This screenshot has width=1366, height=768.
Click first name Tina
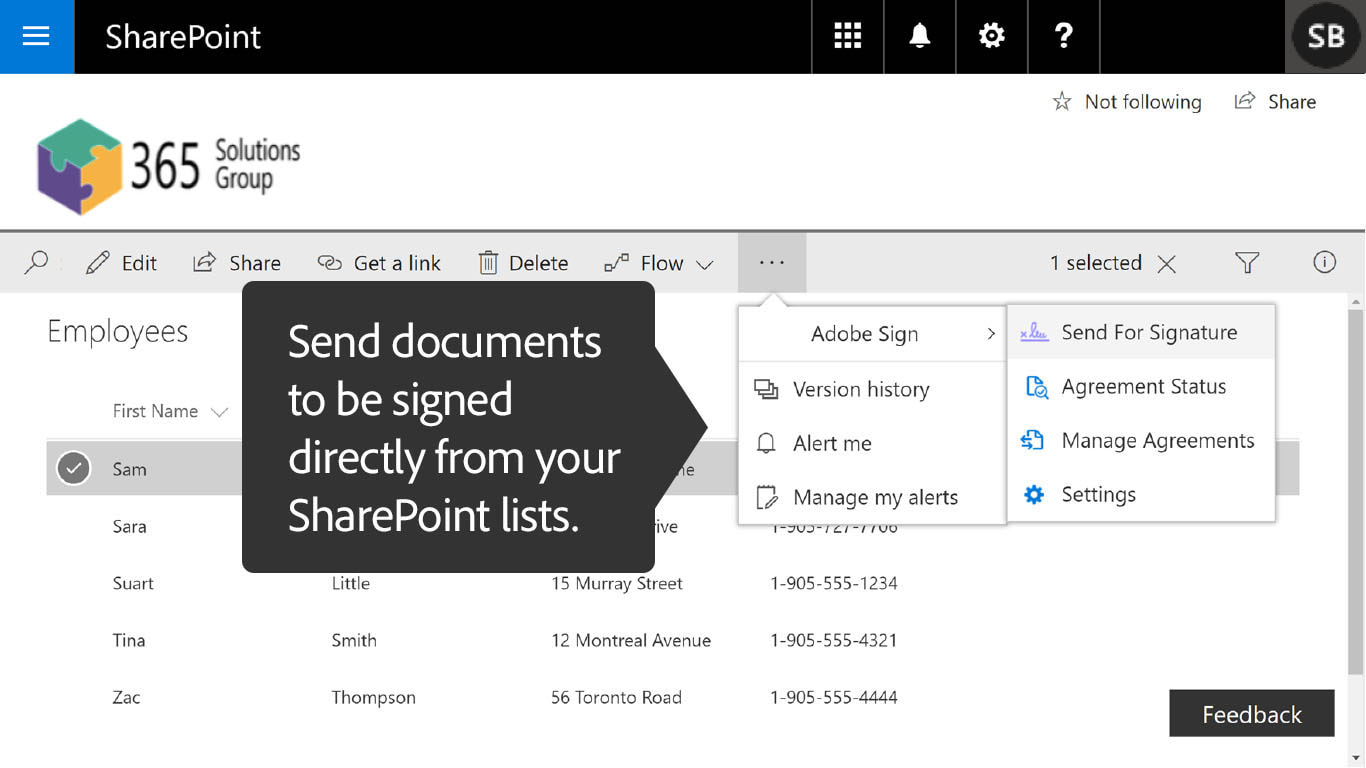coord(129,640)
